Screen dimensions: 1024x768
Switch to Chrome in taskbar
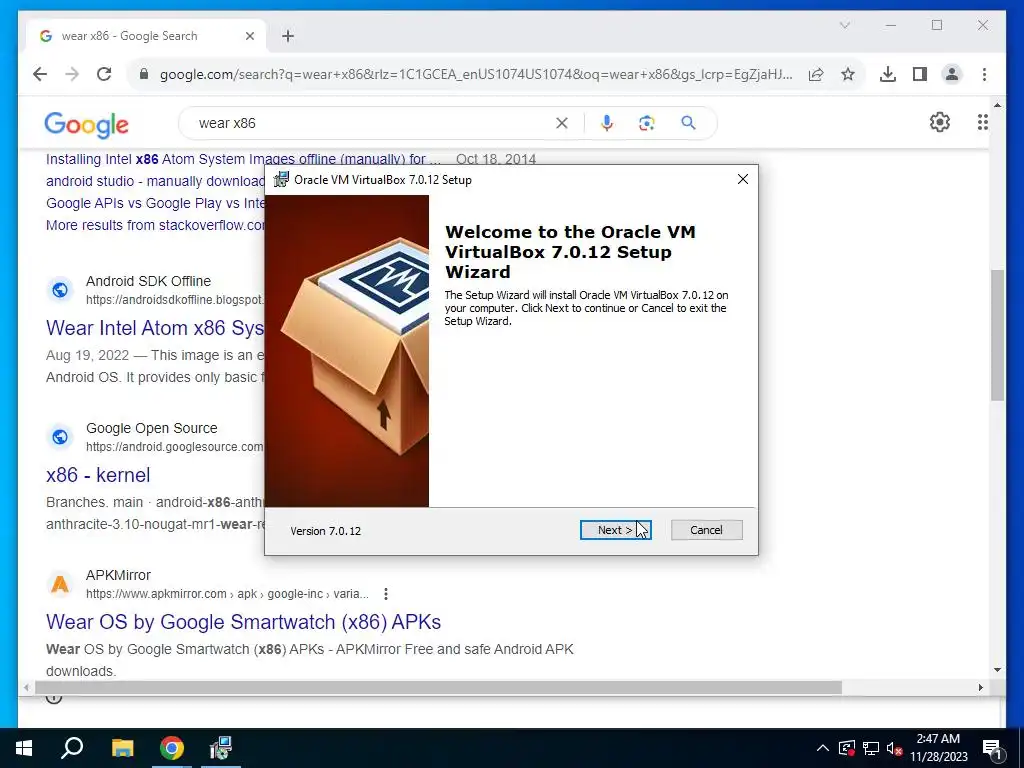tap(172, 748)
